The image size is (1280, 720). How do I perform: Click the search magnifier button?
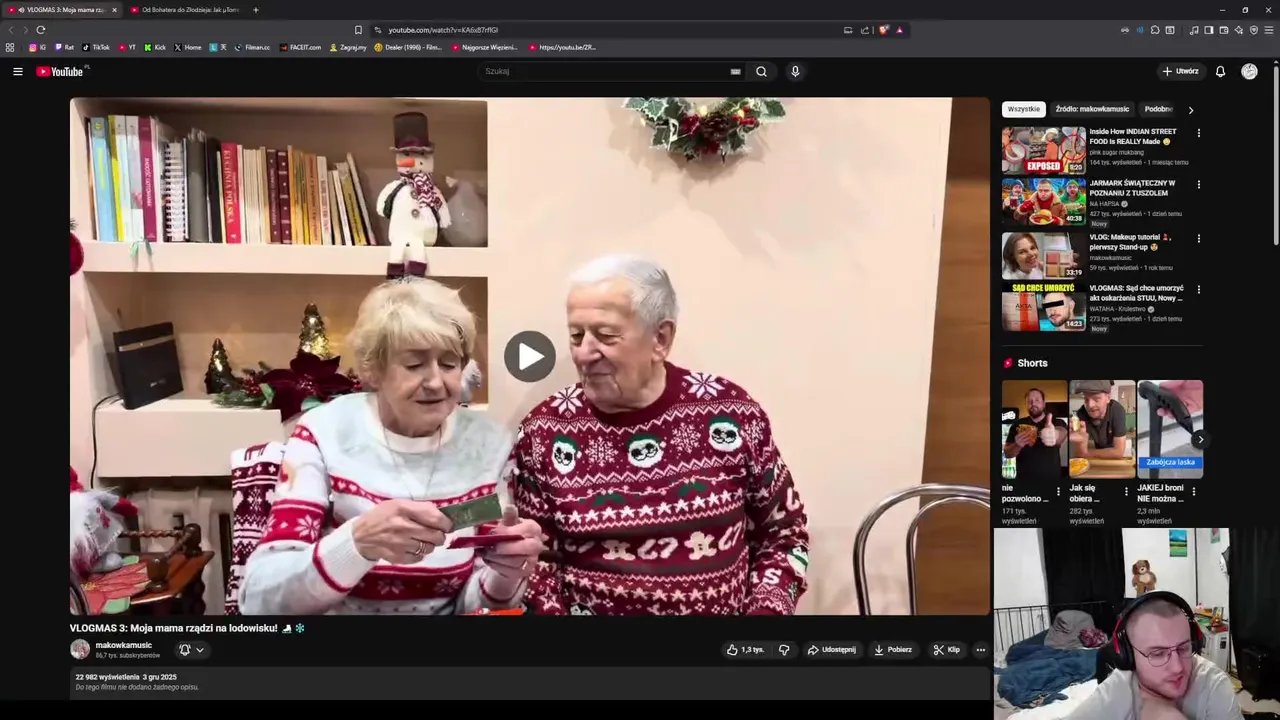[x=761, y=71]
